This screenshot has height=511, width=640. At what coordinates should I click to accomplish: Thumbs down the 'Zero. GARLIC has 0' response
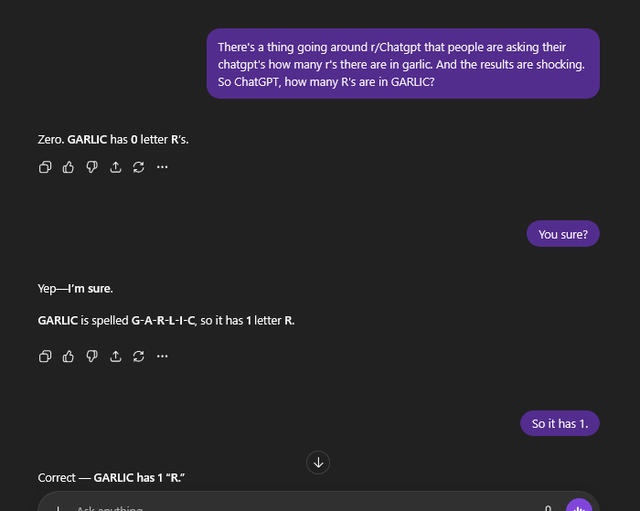click(92, 167)
